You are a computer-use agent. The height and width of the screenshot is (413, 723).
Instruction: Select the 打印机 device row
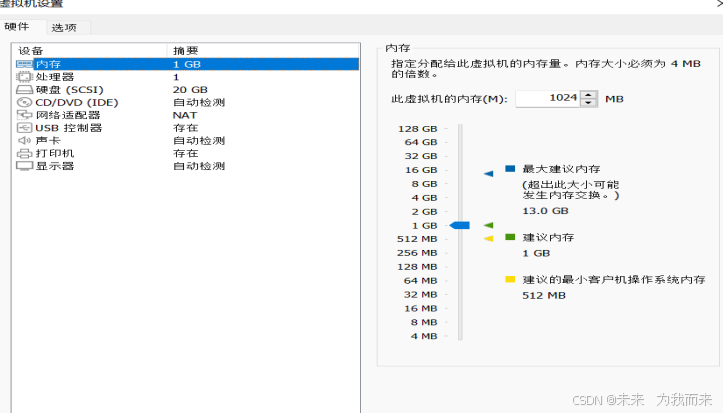tap(187, 153)
